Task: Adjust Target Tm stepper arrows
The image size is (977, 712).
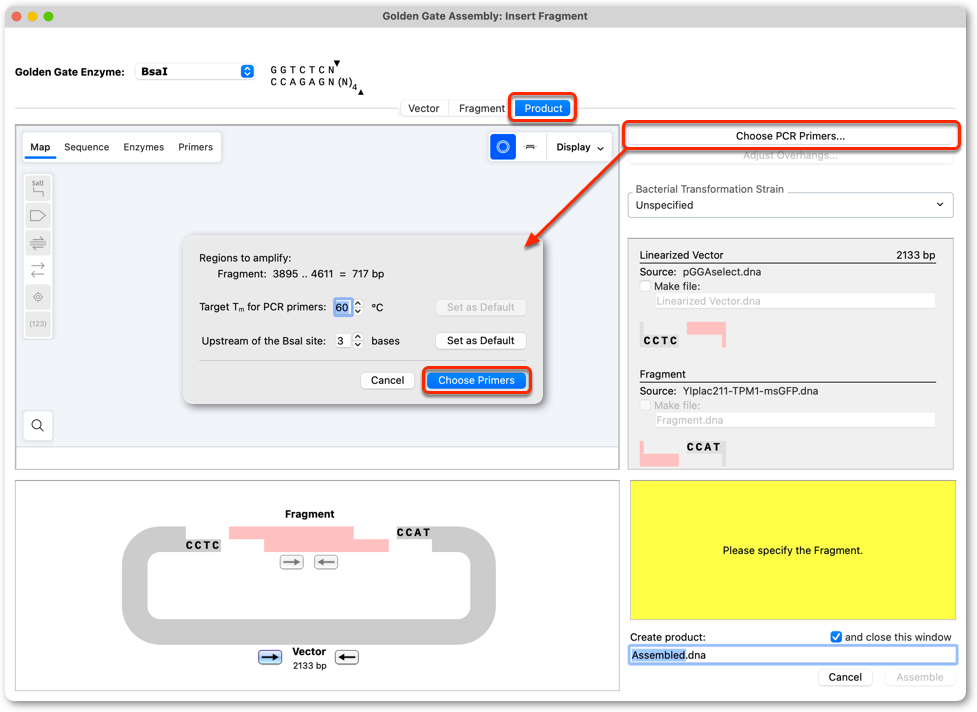Action: click(358, 307)
